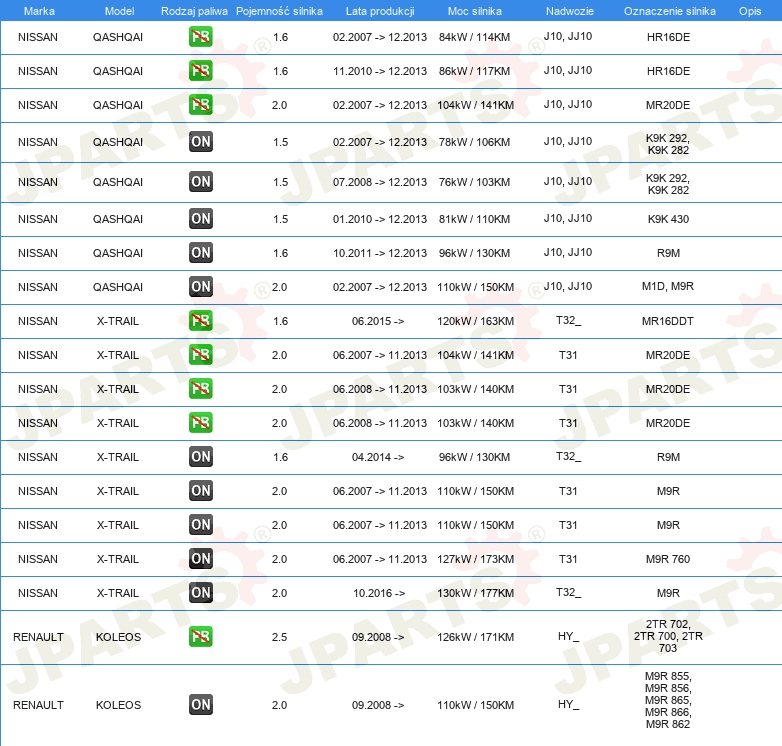Screen dimensions: 782x746
Task: Click petrol icon in Renault Koleos 2.5 row
Action: (200, 637)
